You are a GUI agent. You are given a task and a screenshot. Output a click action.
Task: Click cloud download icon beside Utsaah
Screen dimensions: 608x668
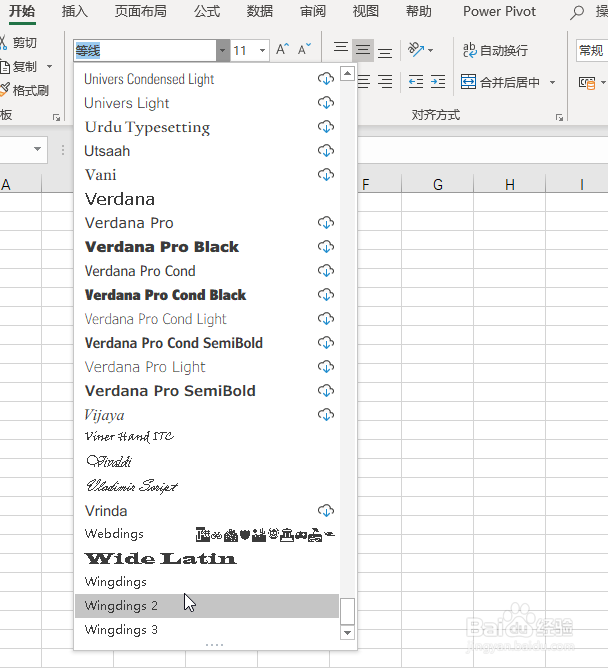point(326,150)
